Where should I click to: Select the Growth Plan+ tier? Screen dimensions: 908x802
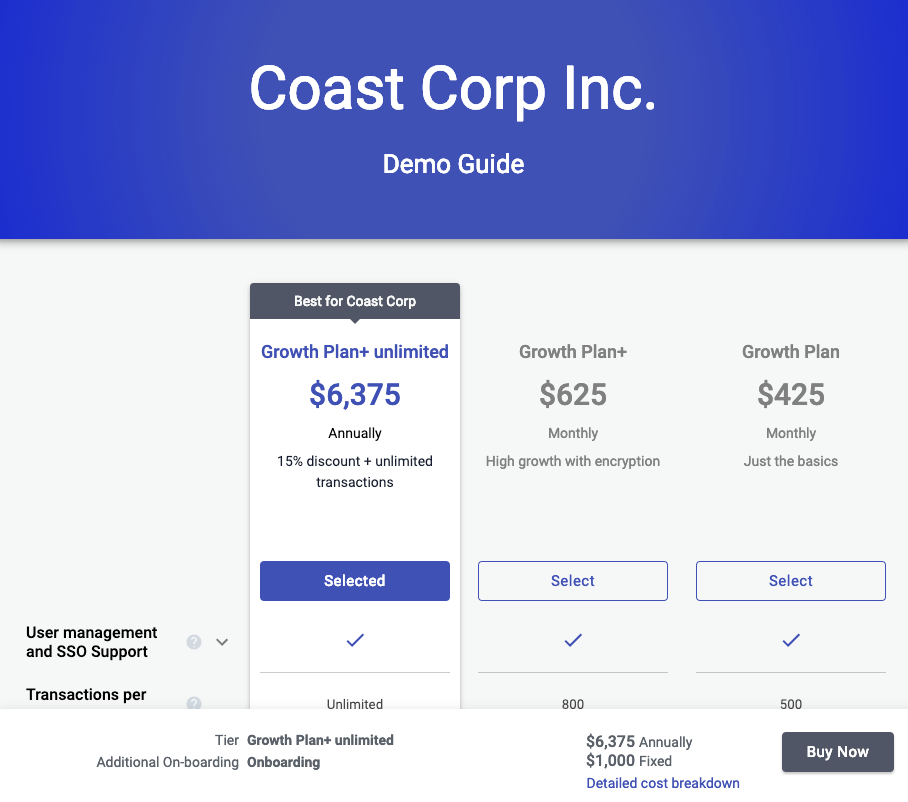tap(573, 581)
